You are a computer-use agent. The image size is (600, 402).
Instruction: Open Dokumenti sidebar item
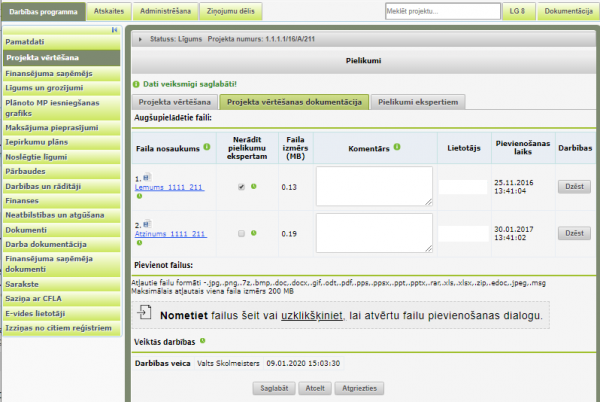coord(62,230)
